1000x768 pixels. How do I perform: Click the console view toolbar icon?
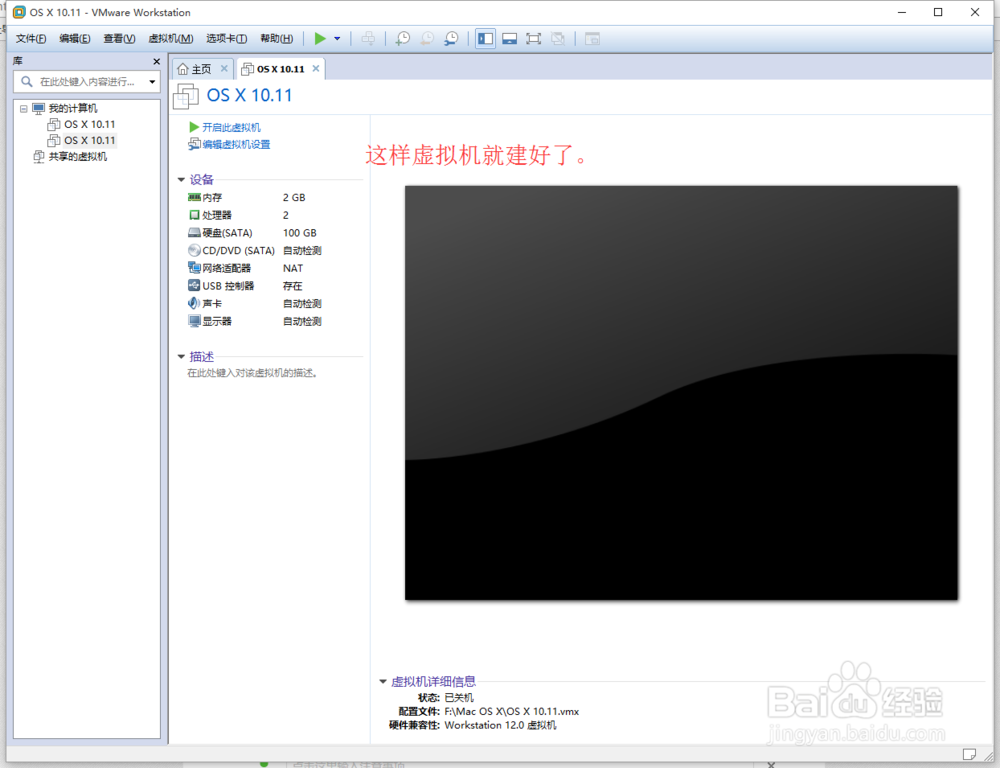tap(592, 38)
